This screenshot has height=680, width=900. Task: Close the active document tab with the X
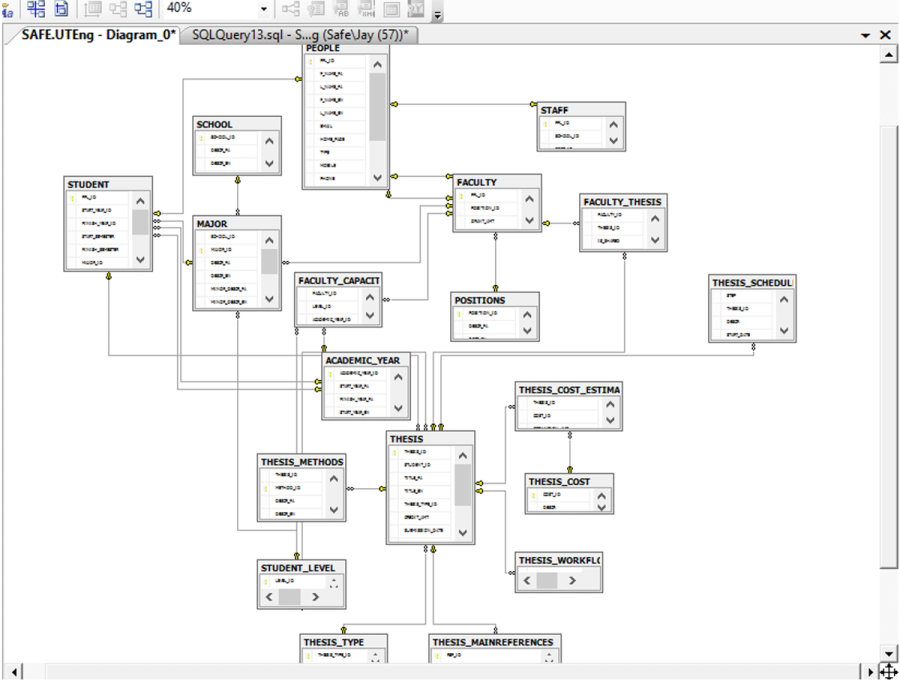886,36
